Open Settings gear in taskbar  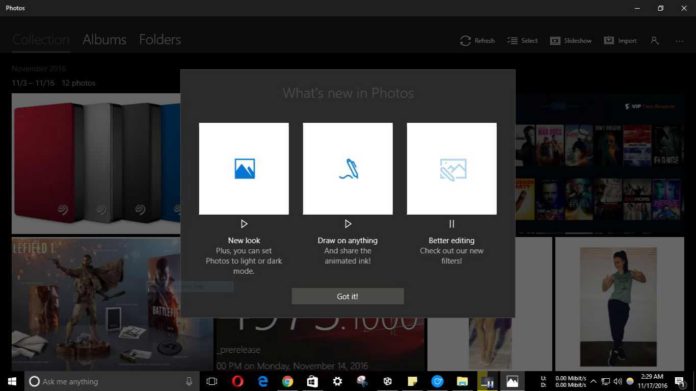[x=337, y=381]
